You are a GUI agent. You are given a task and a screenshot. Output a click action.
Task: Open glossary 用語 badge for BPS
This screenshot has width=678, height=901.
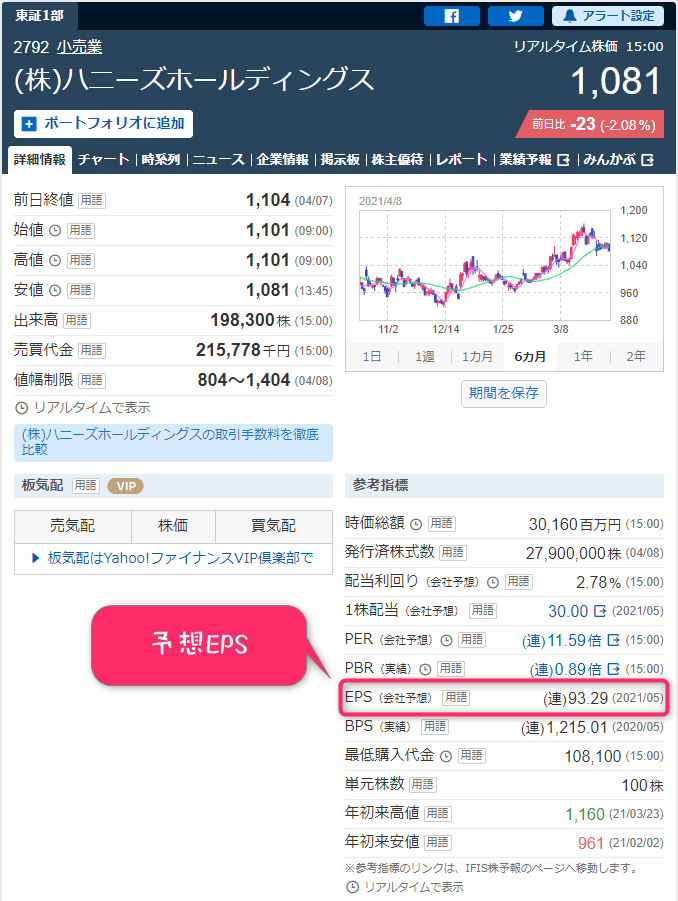point(435,727)
